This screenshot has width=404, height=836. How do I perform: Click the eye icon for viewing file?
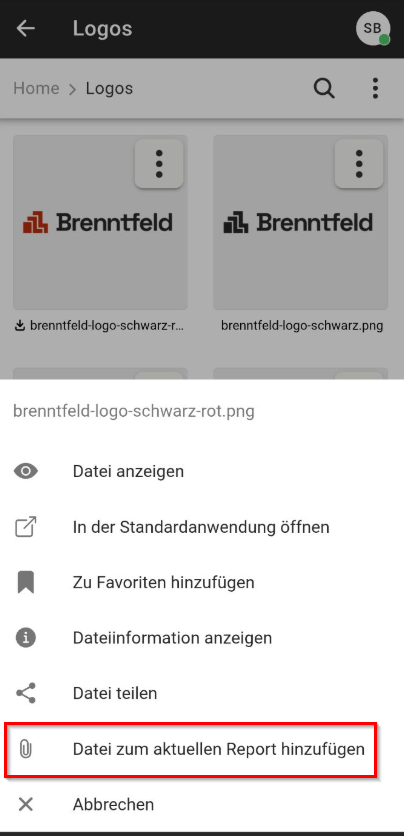point(26,471)
